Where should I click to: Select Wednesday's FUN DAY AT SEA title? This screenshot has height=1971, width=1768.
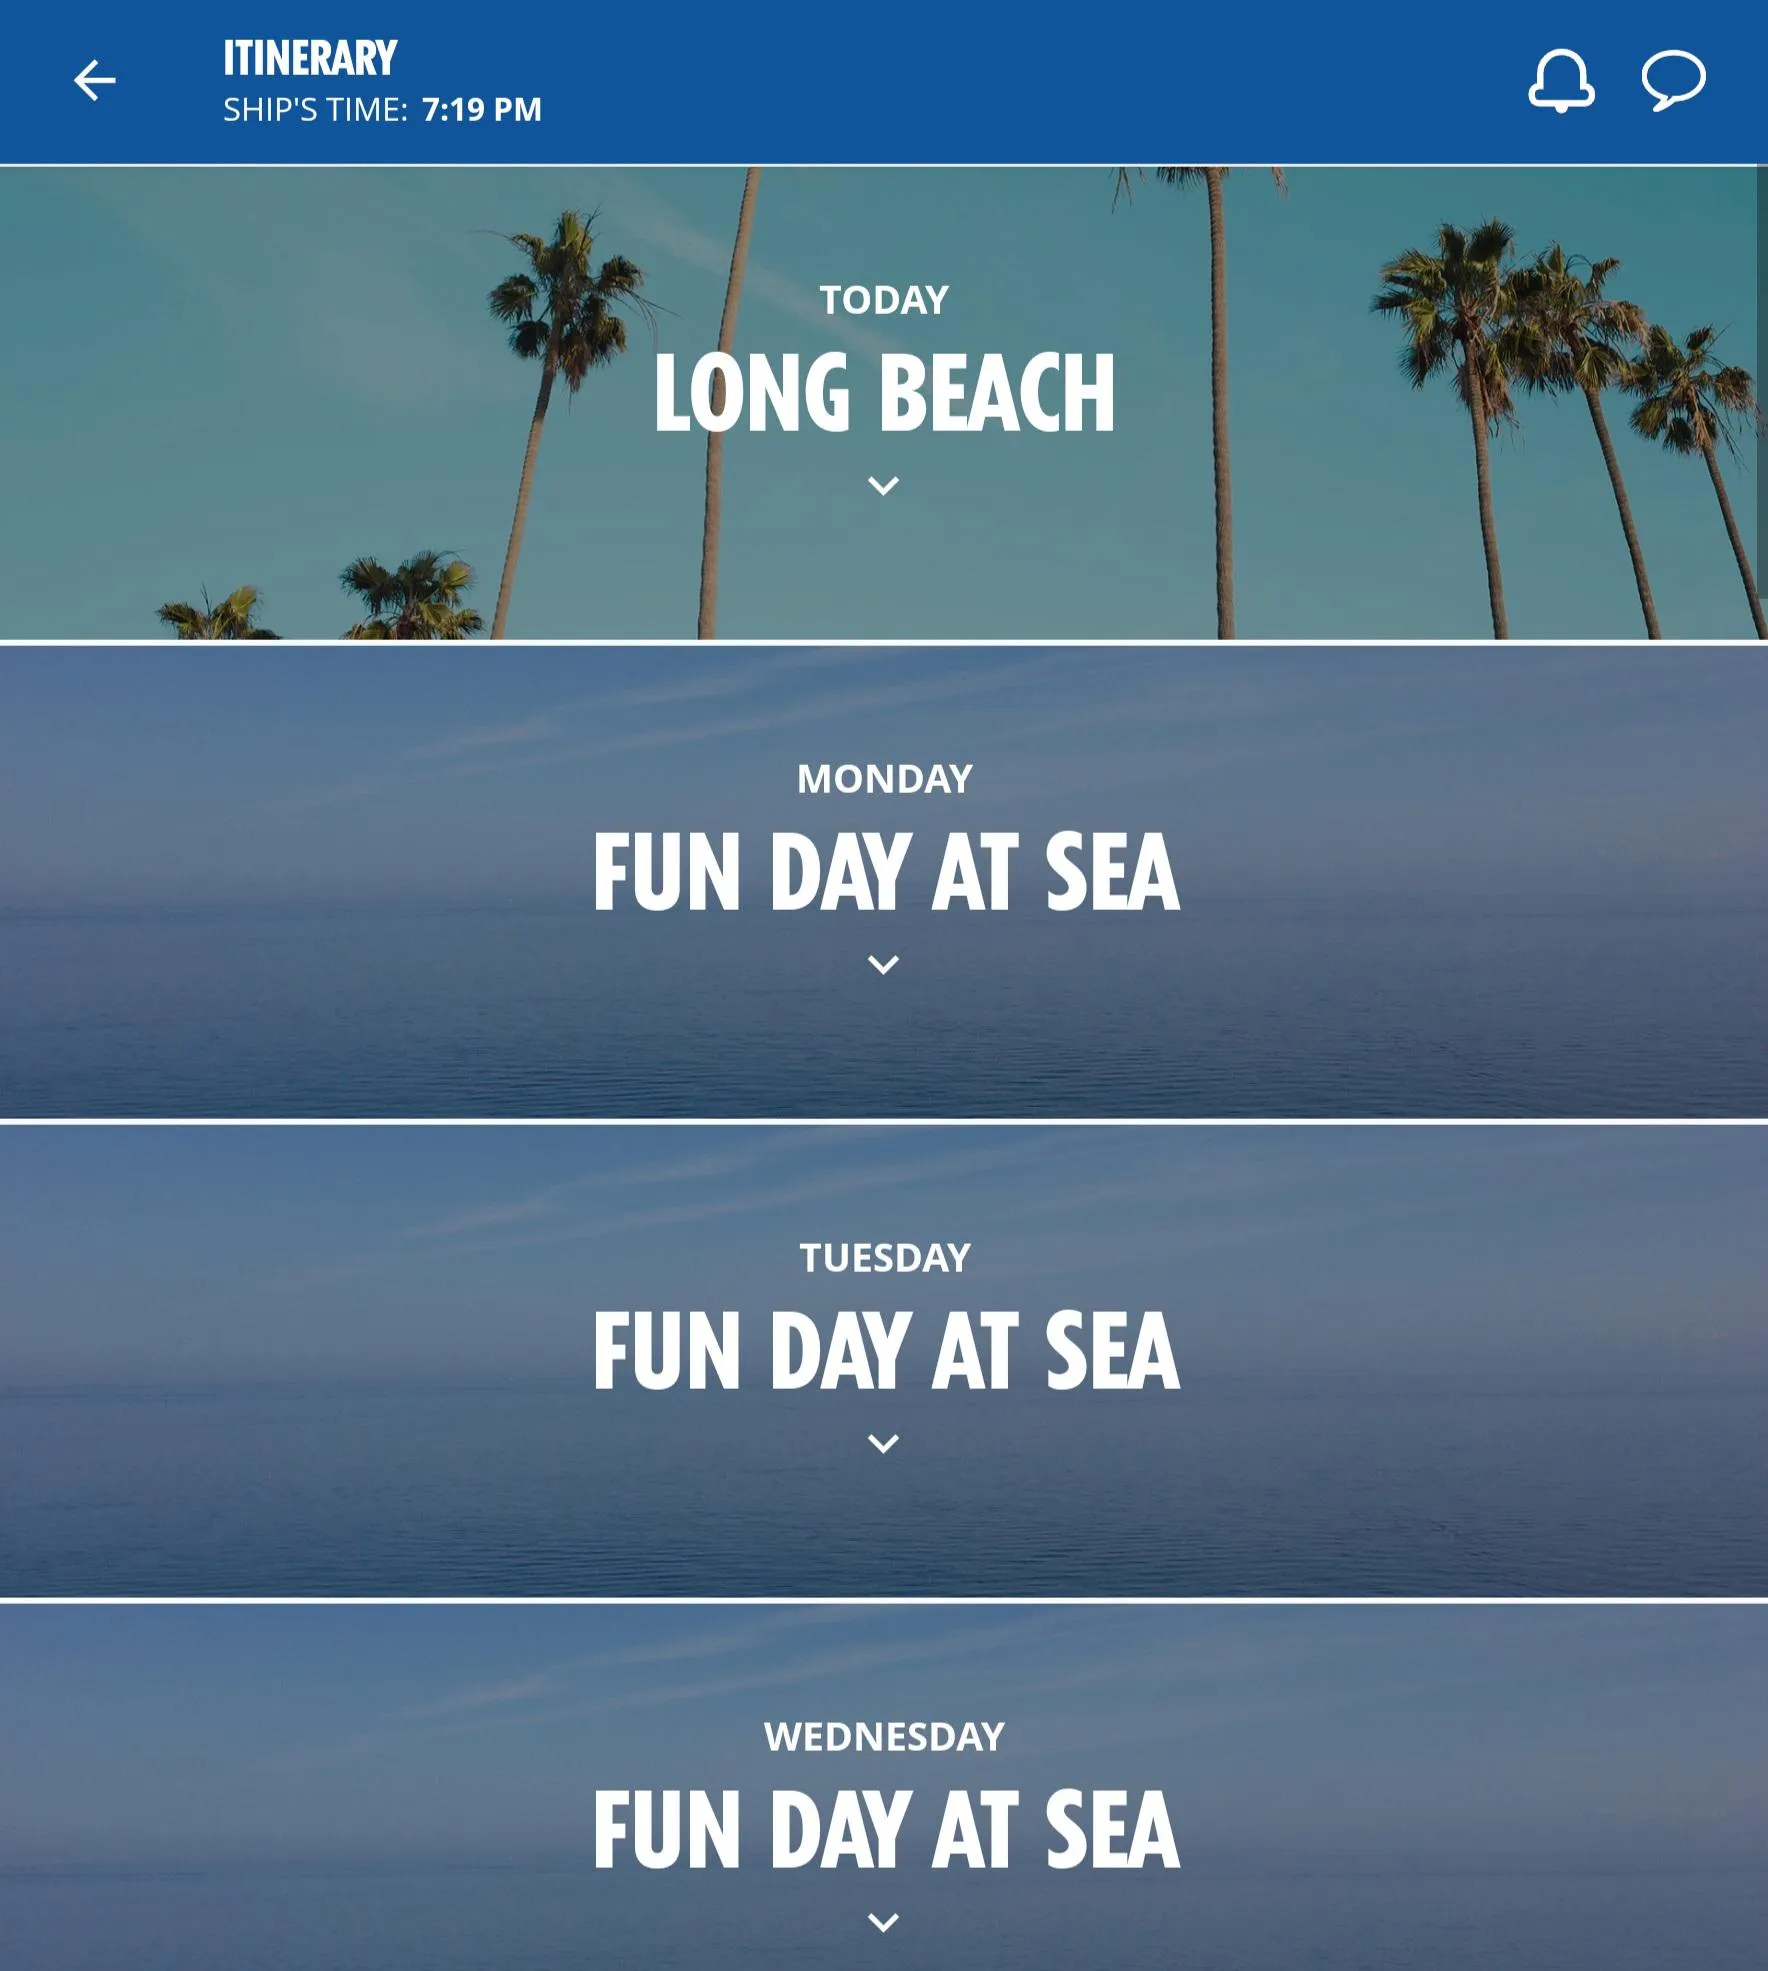point(886,1830)
